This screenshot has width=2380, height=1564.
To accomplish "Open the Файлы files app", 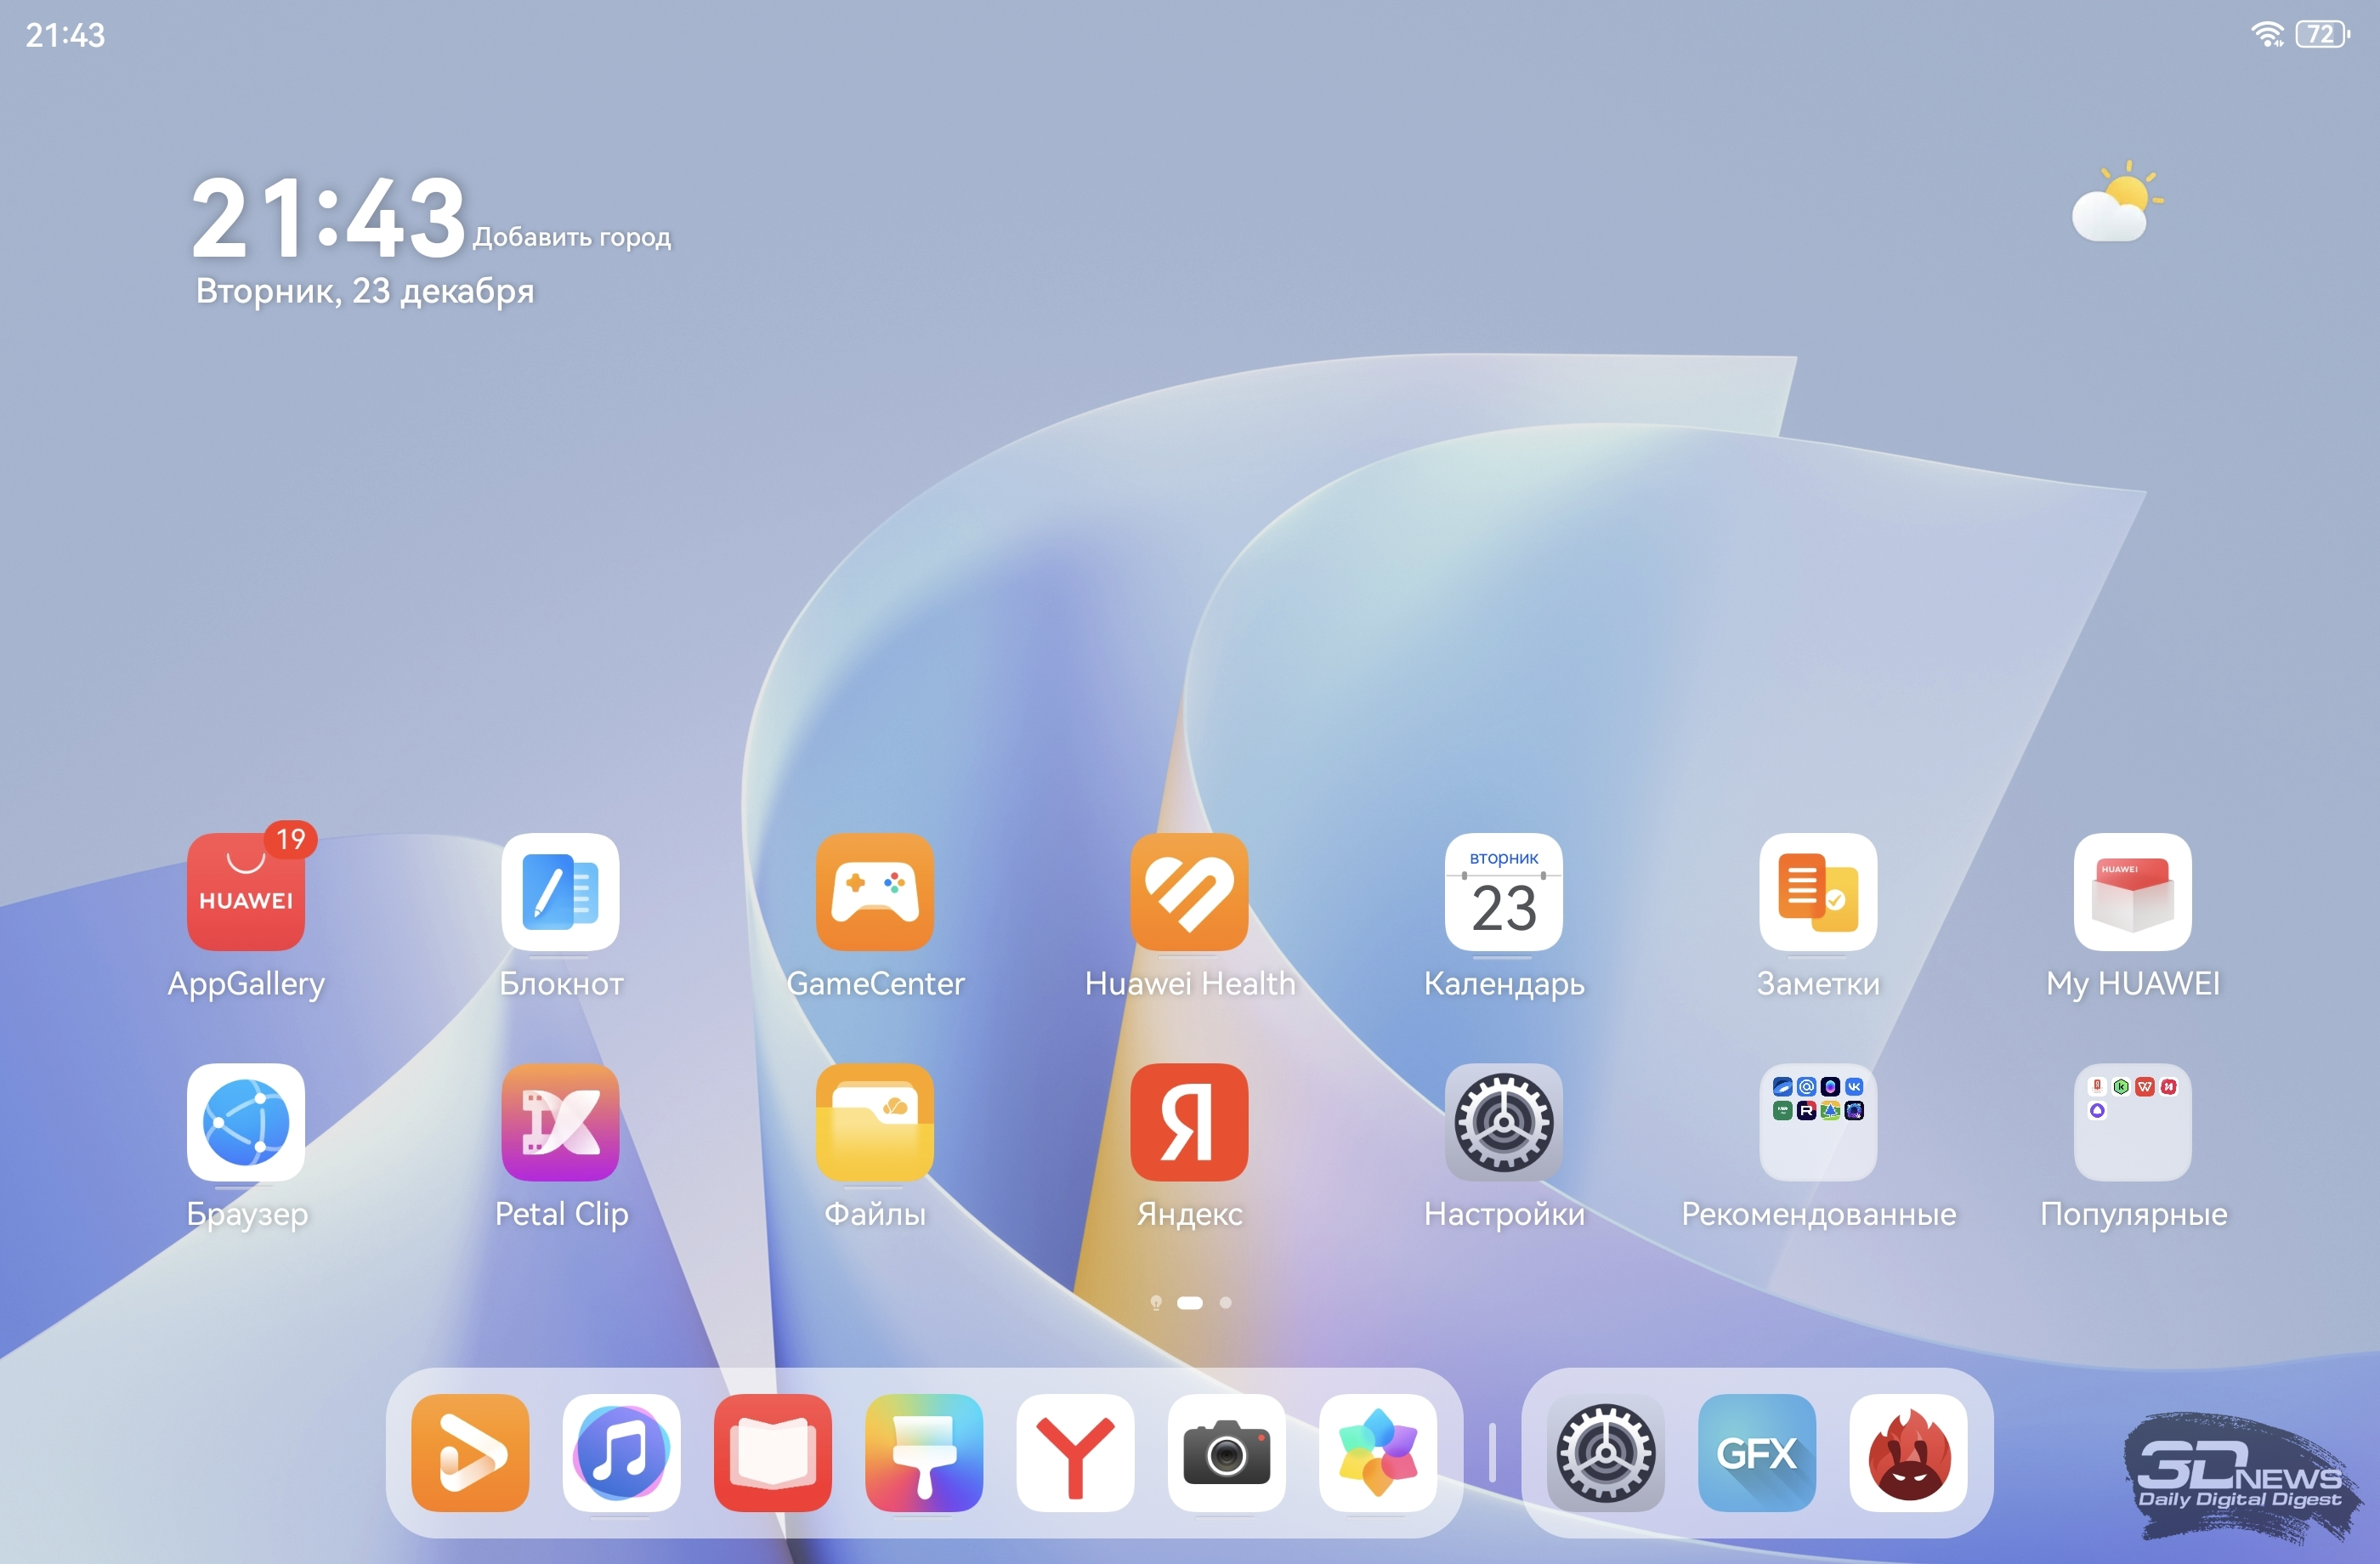I will coord(874,1121).
